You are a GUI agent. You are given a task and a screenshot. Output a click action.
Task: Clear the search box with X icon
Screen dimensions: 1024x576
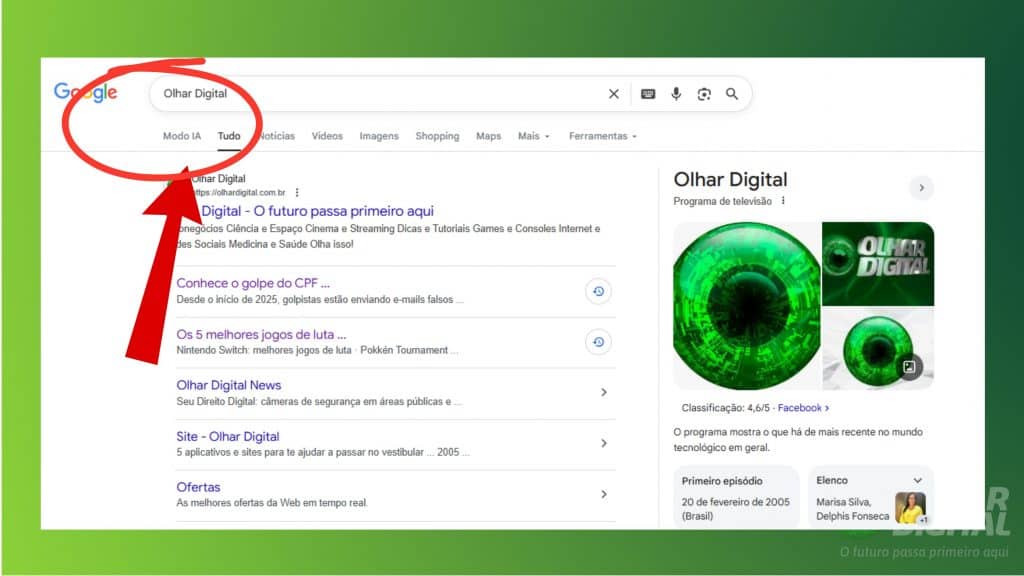coord(614,94)
